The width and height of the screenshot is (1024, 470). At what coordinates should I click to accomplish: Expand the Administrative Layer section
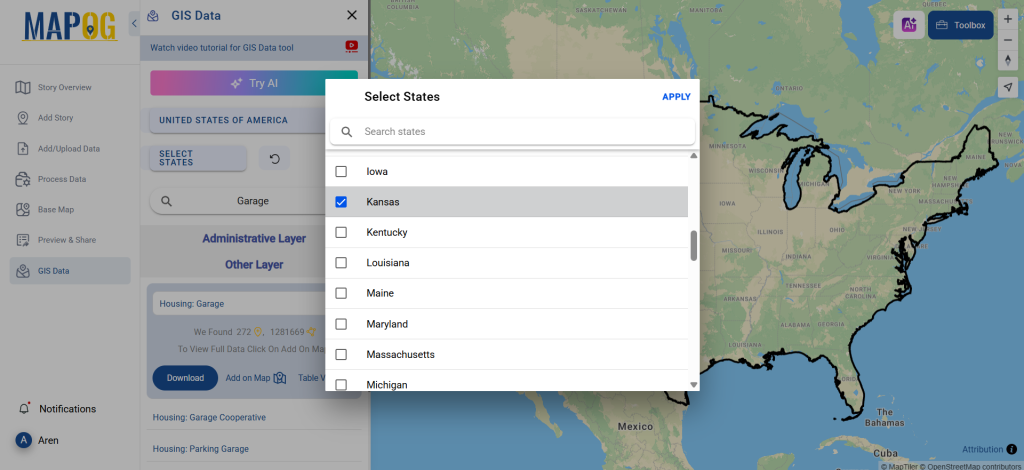(x=254, y=239)
